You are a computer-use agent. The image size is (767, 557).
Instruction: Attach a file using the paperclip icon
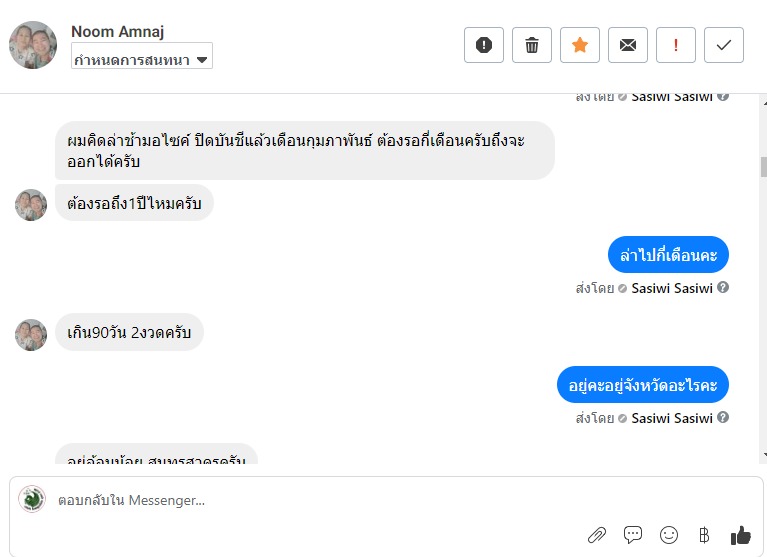597,535
